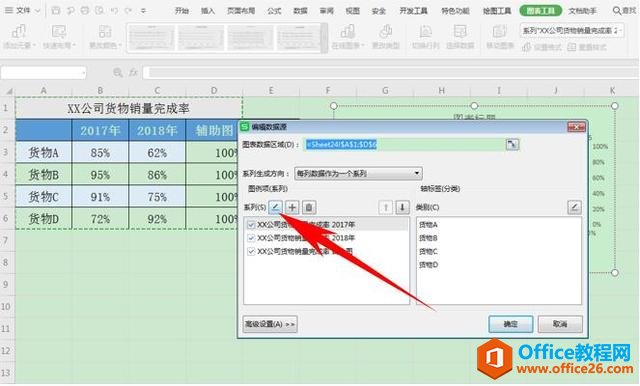Click the undo arrow in quick toolbar
Image resolution: width=640 pixels, height=386 pixels.
pos(114,10)
